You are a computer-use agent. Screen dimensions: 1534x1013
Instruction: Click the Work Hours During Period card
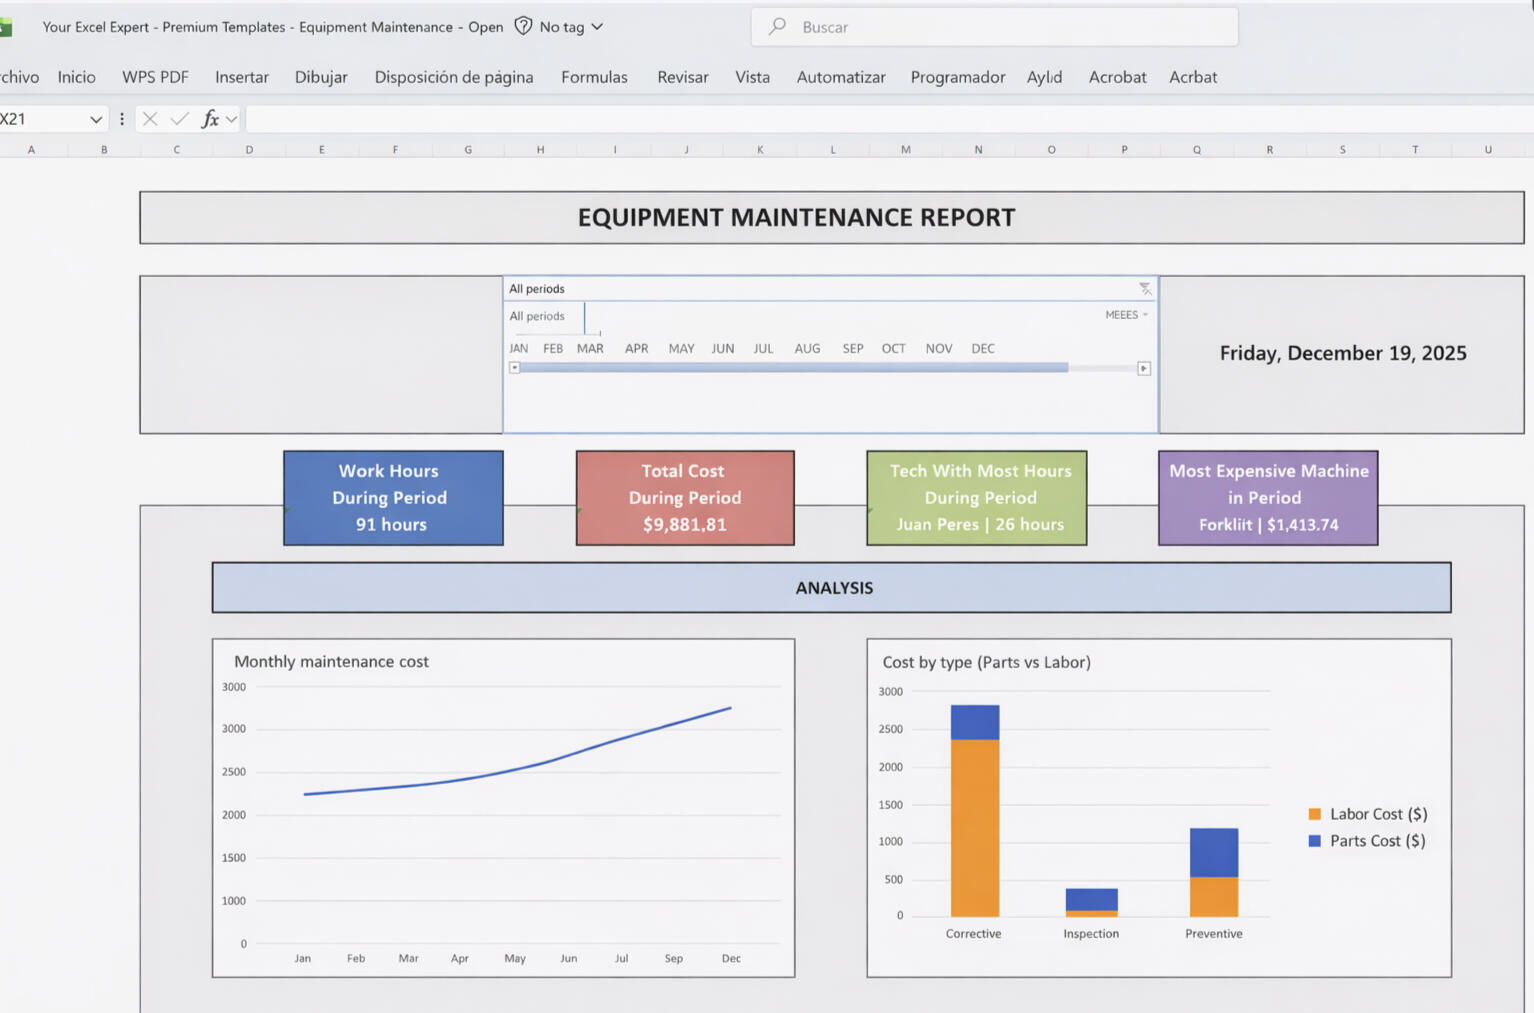(393, 497)
